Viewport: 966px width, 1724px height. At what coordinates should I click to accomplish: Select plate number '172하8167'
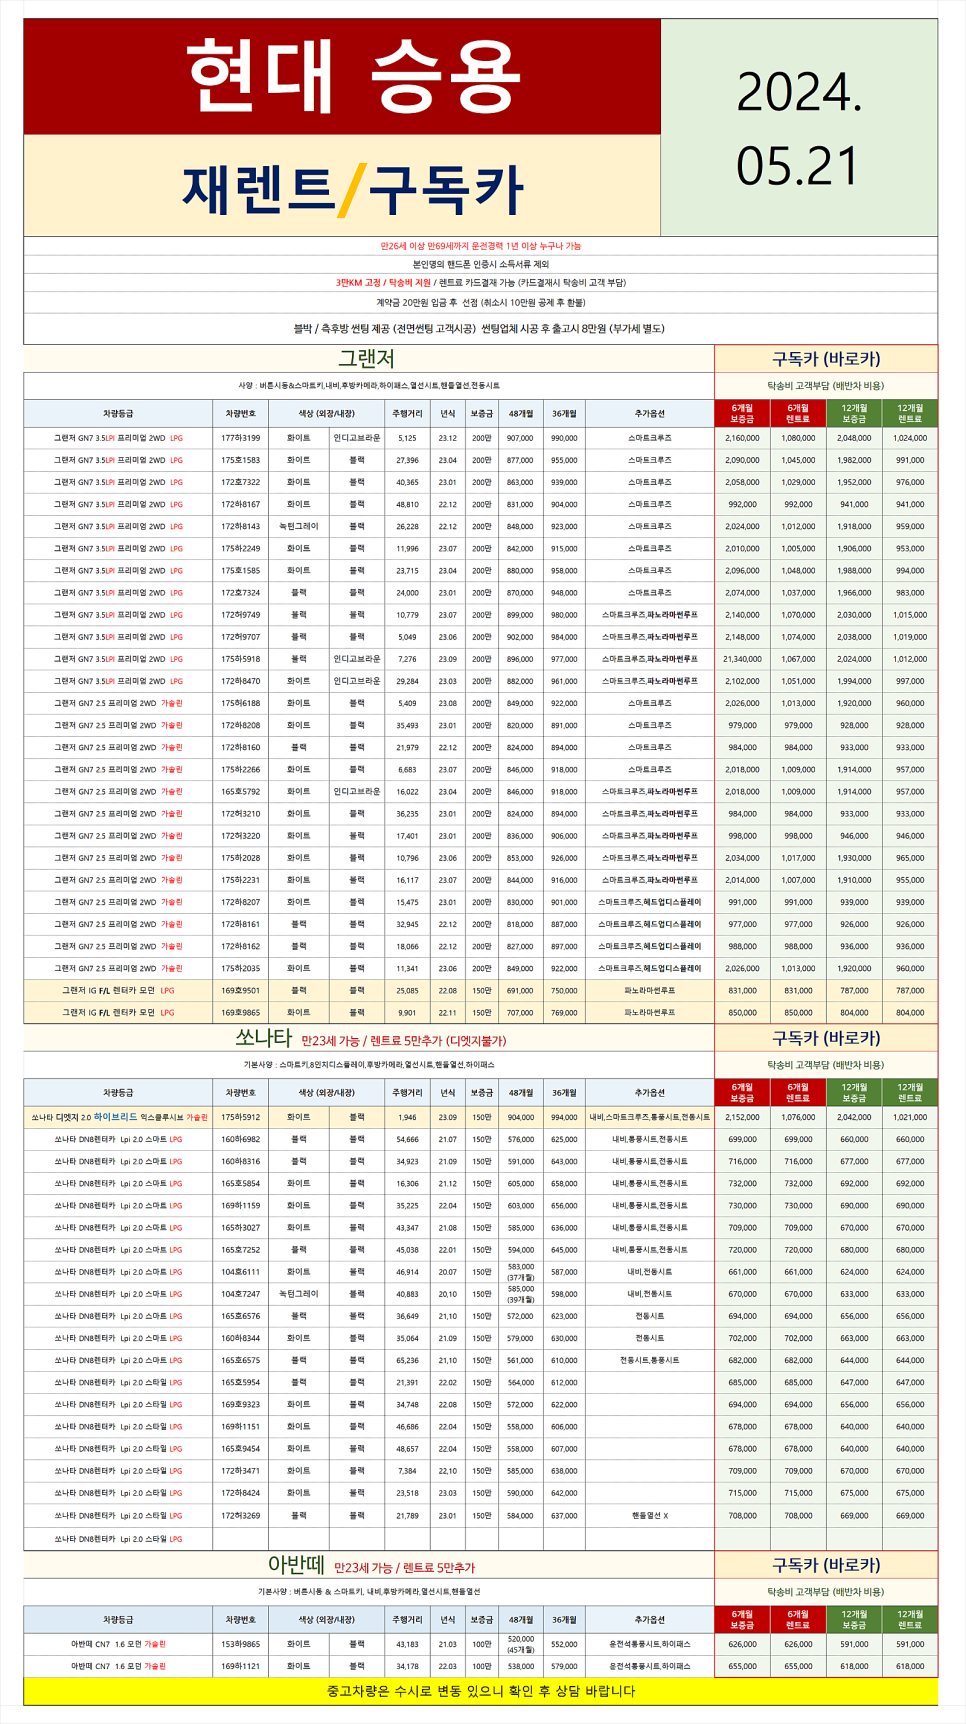click(x=241, y=504)
